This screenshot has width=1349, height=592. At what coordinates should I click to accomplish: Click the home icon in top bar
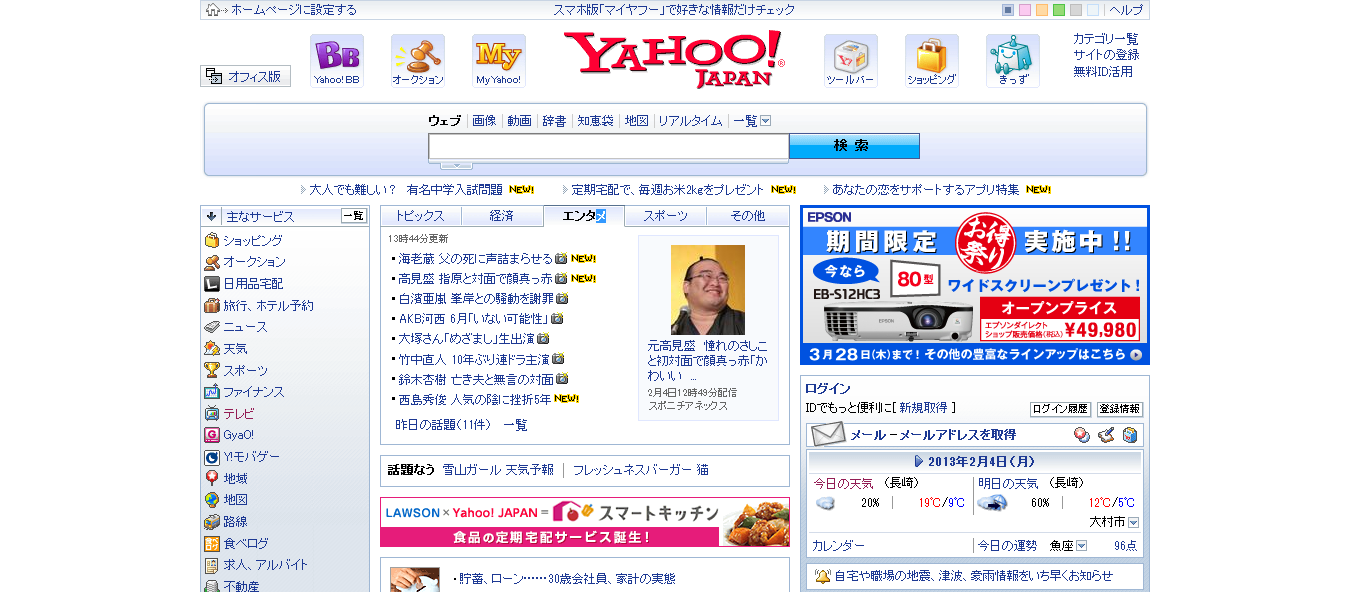[x=212, y=10]
